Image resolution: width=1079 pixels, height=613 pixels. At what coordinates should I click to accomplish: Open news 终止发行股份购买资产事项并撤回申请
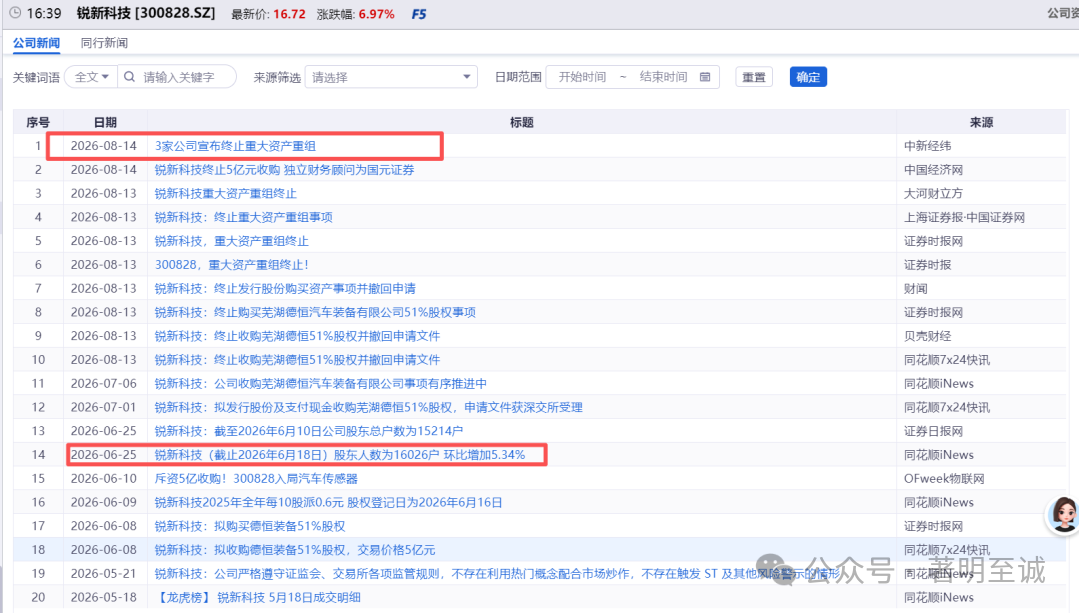(x=285, y=288)
